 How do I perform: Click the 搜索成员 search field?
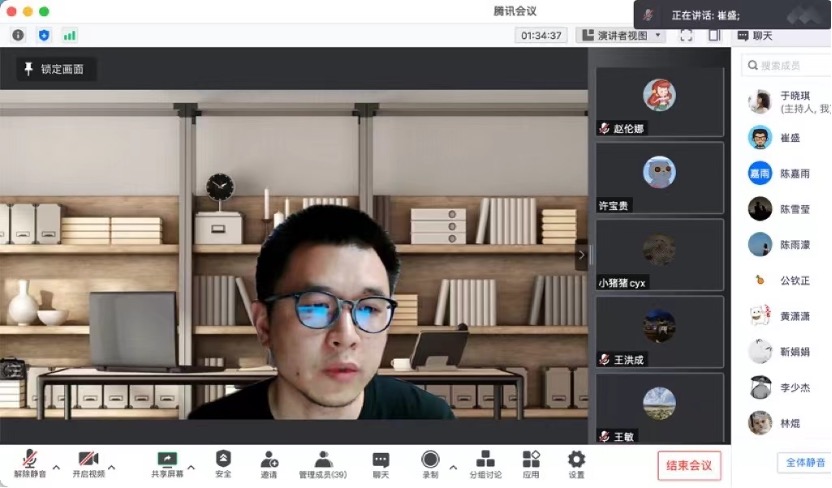(790, 66)
